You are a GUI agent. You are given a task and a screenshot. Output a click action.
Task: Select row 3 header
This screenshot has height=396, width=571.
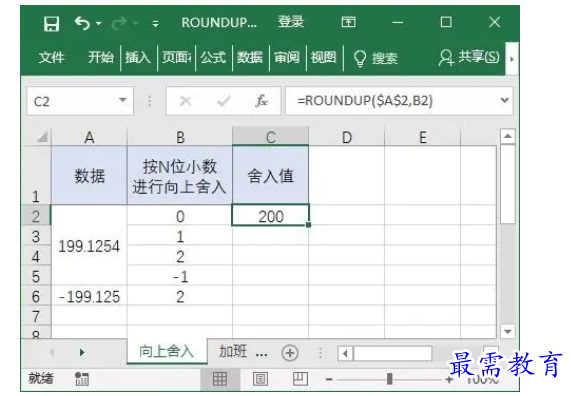point(36,236)
